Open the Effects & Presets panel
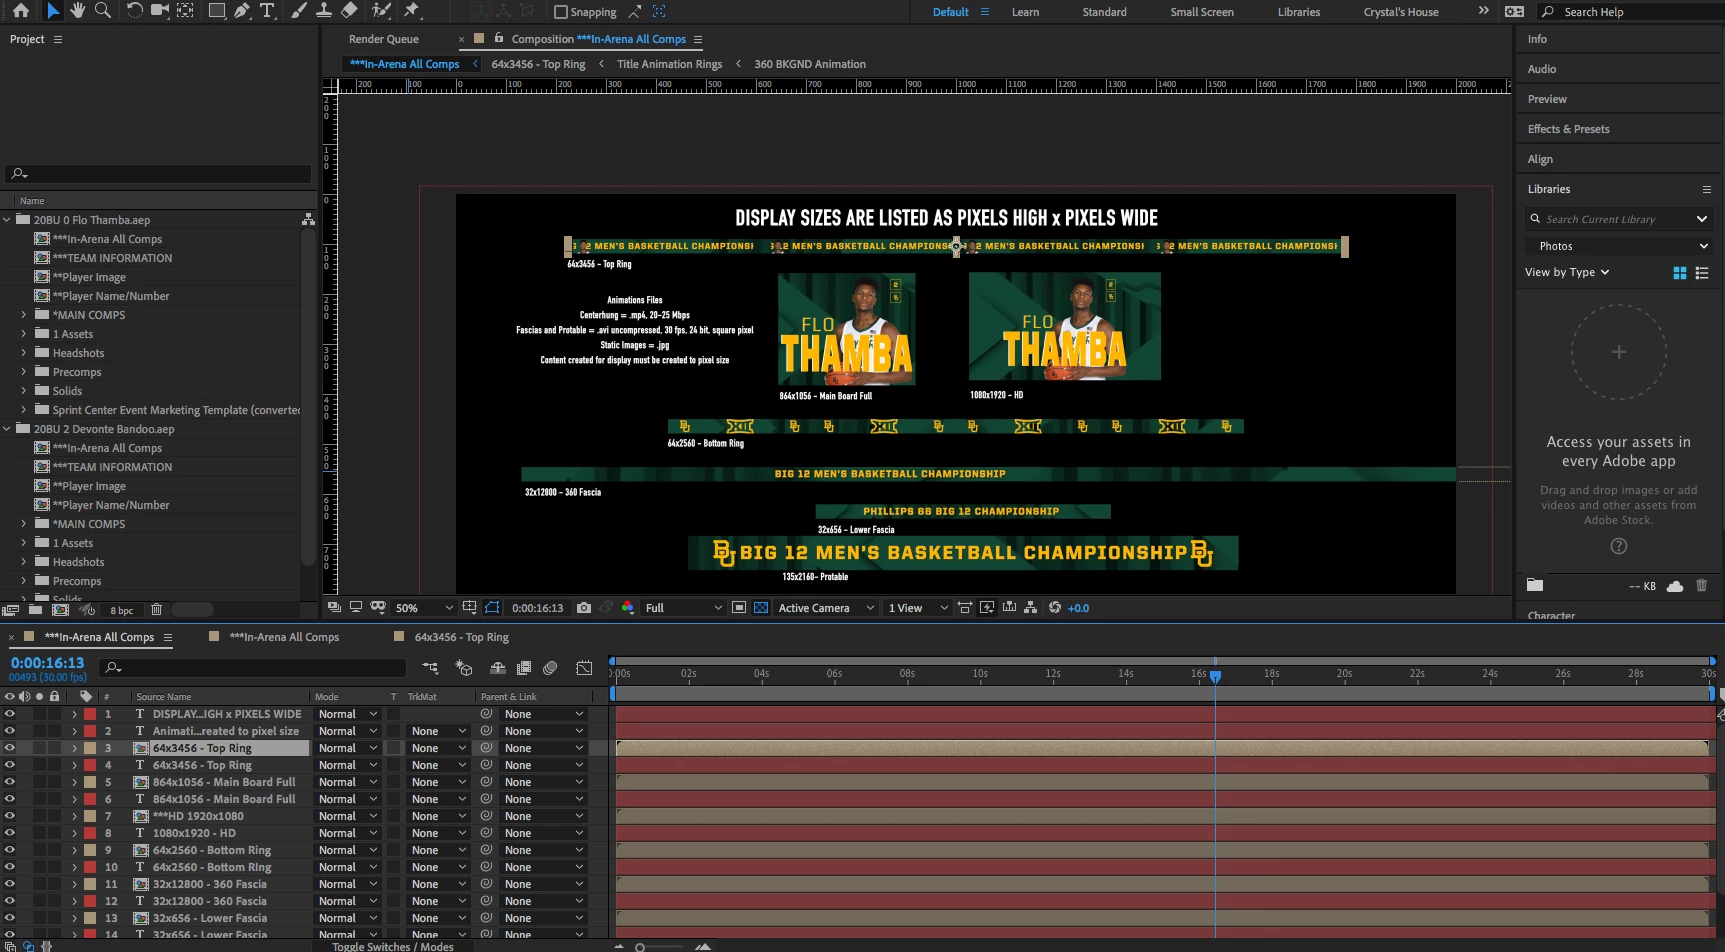Image resolution: width=1725 pixels, height=952 pixels. [1568, 129]
